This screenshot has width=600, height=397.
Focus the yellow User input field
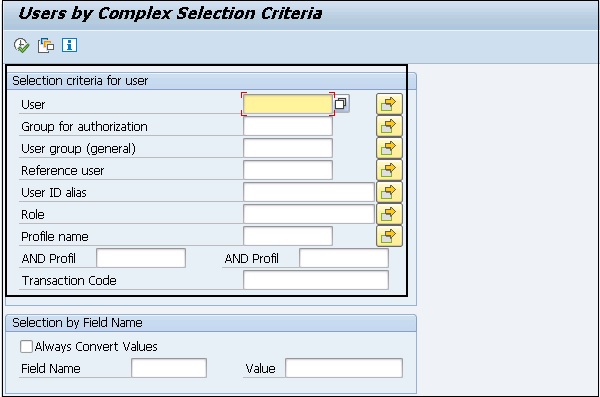[x=288, y=104]
